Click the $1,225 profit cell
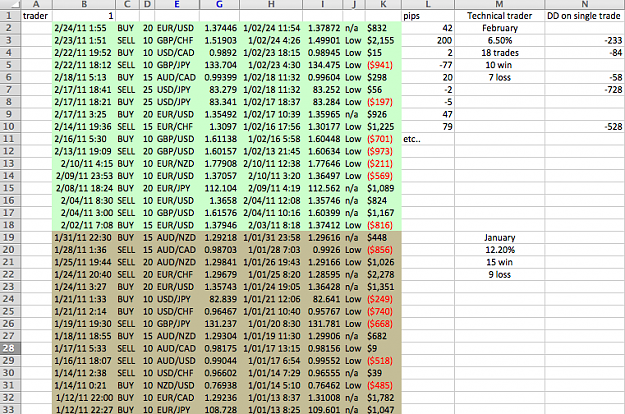This screenshot has width=625, height=414. pyautogui.click(x=383, y=127)
